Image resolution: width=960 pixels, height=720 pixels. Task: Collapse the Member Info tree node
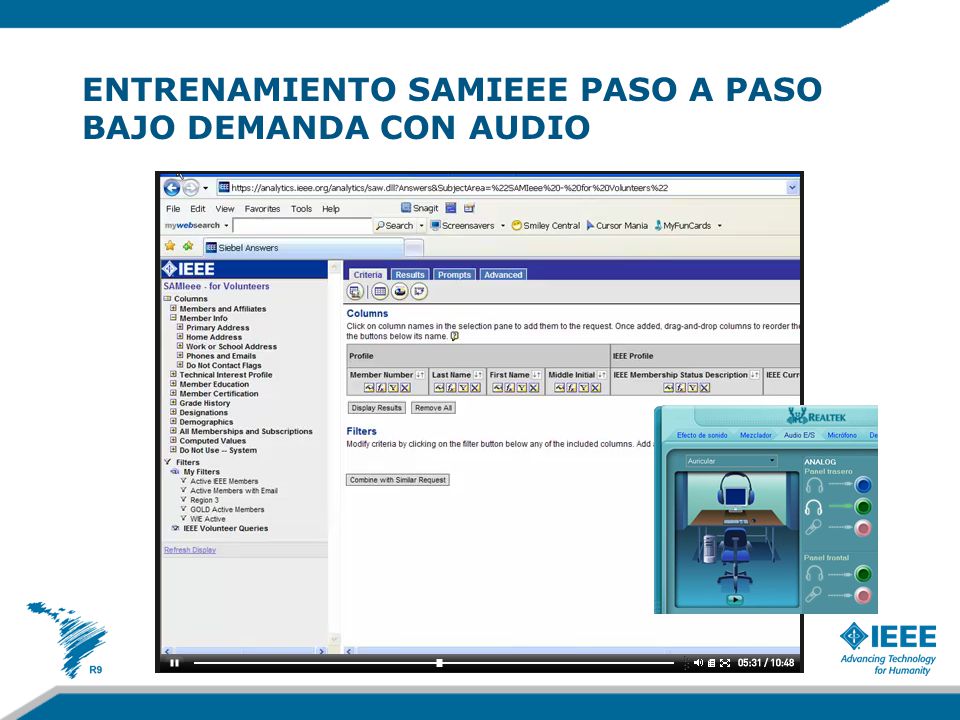click(173, 318)
